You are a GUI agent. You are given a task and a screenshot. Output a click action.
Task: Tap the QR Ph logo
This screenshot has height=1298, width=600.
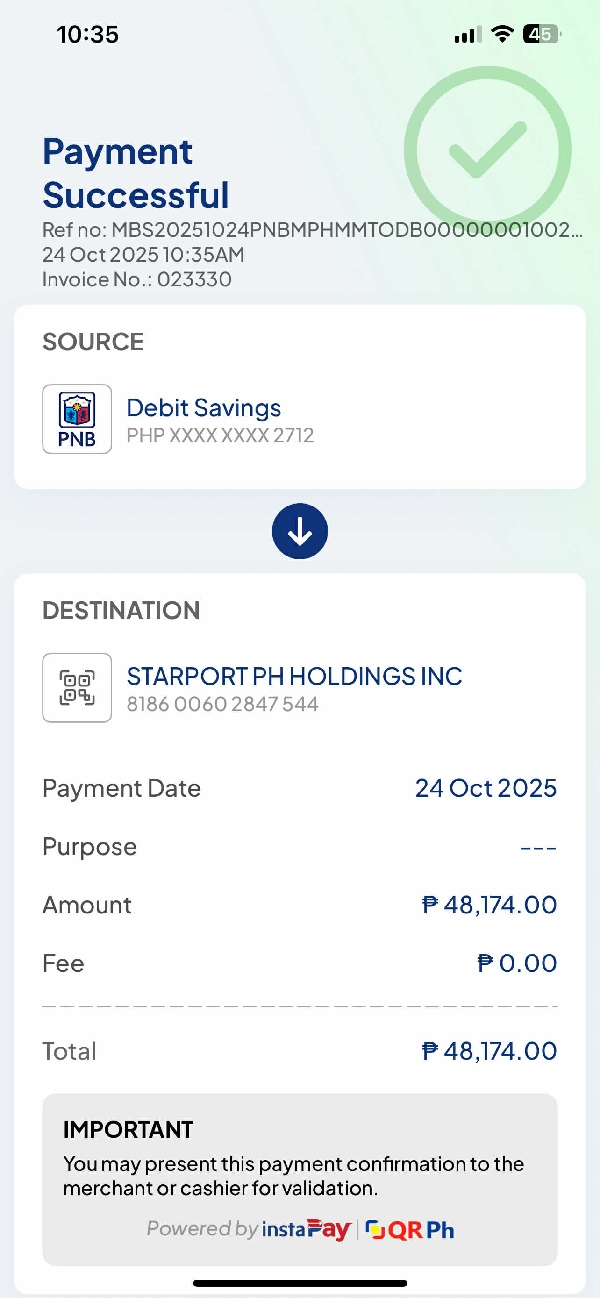point(410,1229)
